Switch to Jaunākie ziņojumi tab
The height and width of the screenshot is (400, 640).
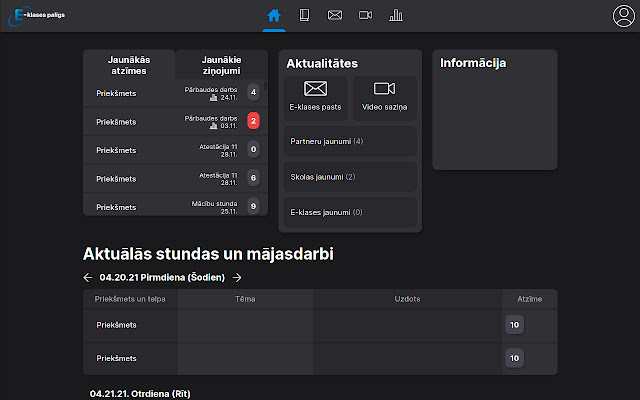click(x=222, y=65)
